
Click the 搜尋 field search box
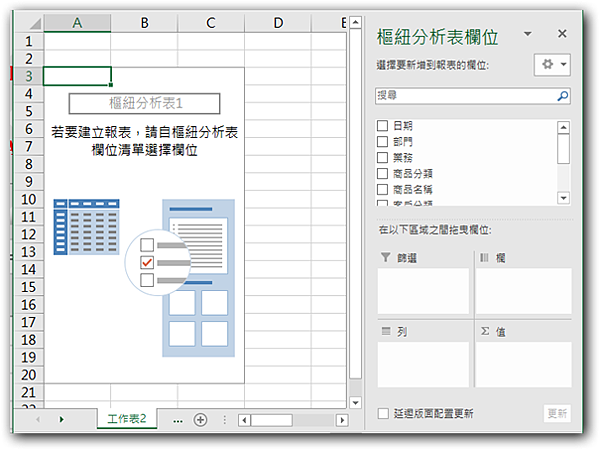click(473, 96)
